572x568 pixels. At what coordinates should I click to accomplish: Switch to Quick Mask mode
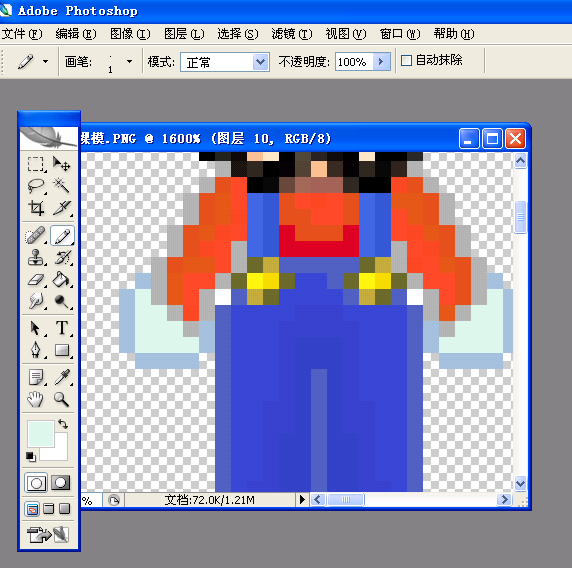pyautogui.click(x=61, y=483)
